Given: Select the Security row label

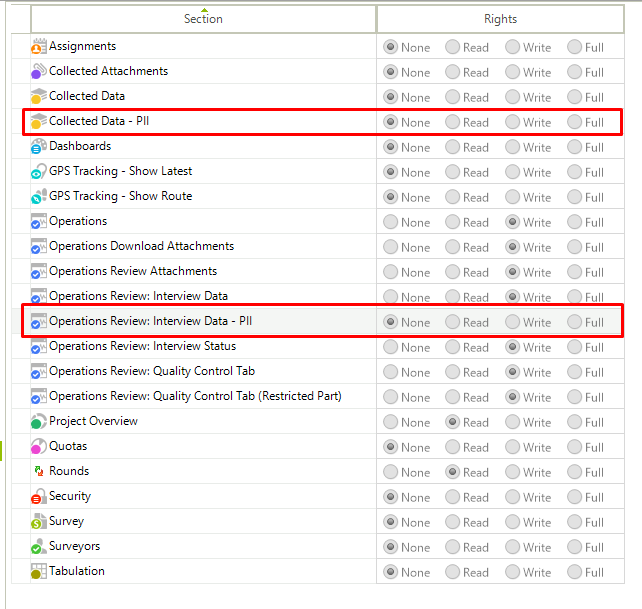Looking at the screenshot, I should point(70,496).
